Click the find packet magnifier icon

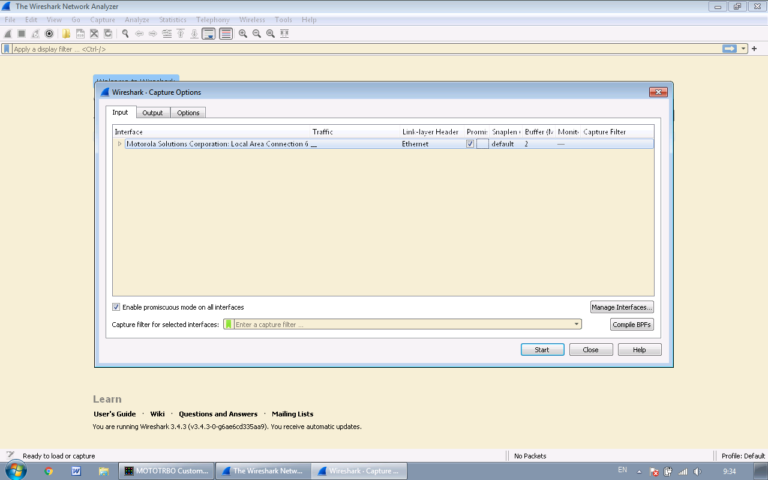(x=125, y=33)
